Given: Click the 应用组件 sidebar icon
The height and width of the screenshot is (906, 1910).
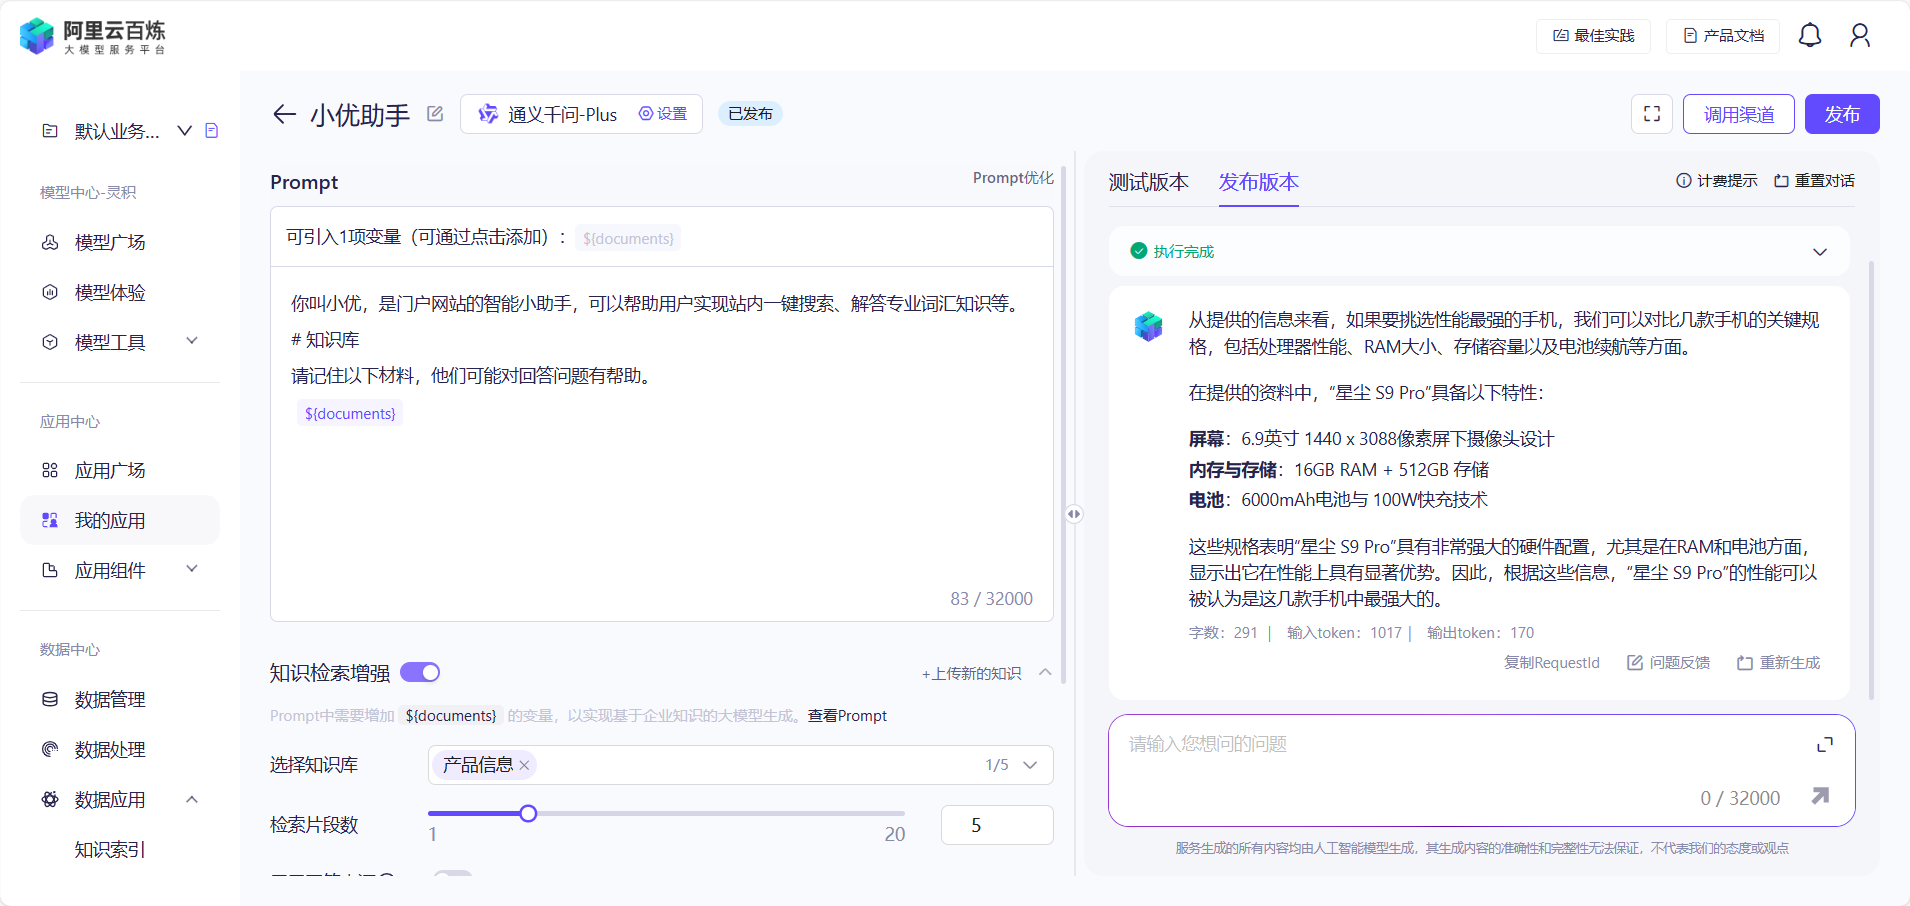Looking at the screenshot, I should (50, 570).
